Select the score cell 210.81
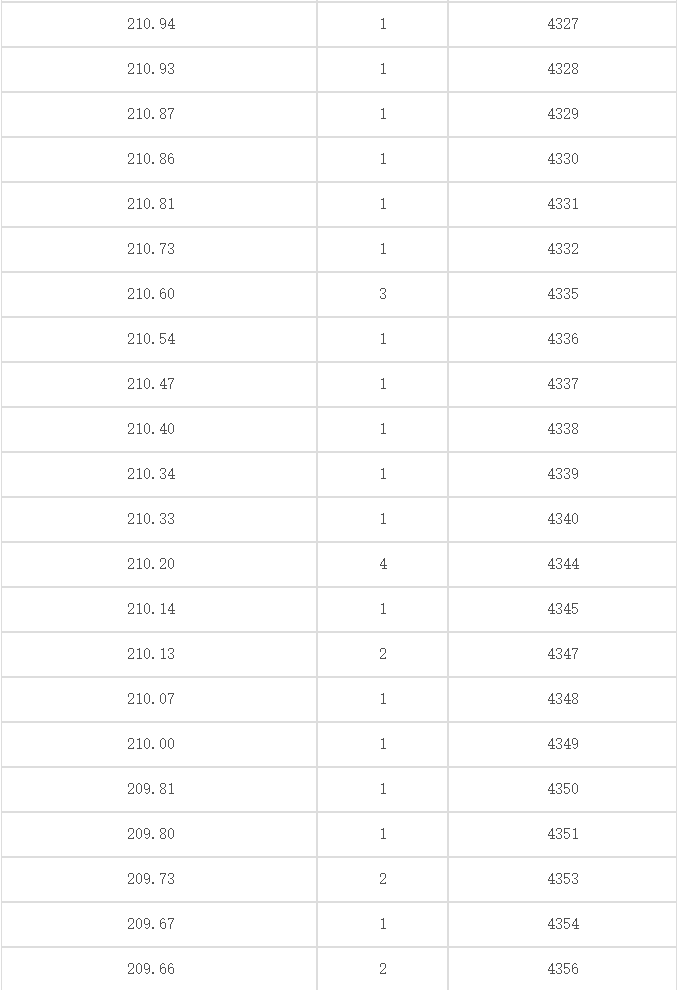Screen dimensions: 678x990 (151, 204)
